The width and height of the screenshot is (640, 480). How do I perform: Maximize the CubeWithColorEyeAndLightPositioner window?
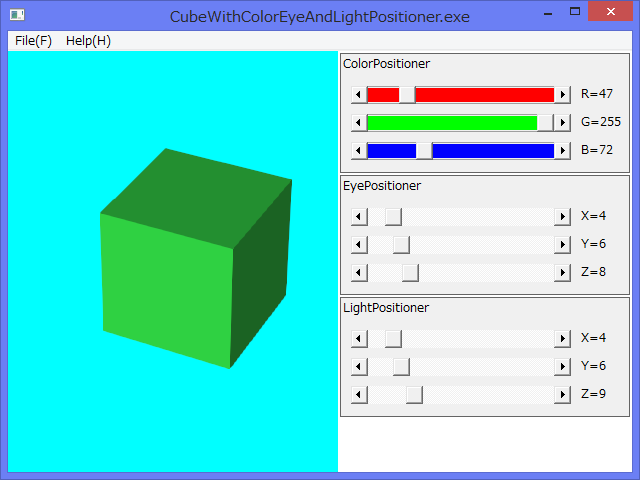pyautogui.click(x=575, y=11)
